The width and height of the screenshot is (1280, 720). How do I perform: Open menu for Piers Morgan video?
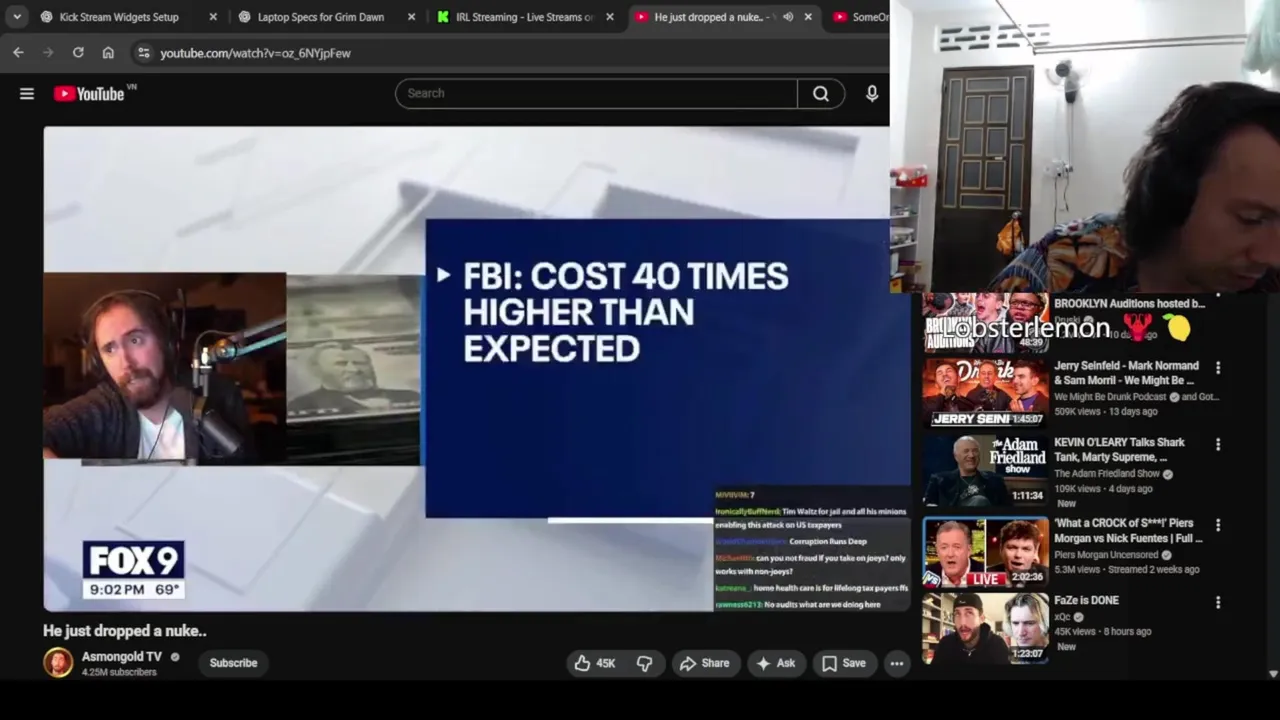click(x=1218, y=525)
